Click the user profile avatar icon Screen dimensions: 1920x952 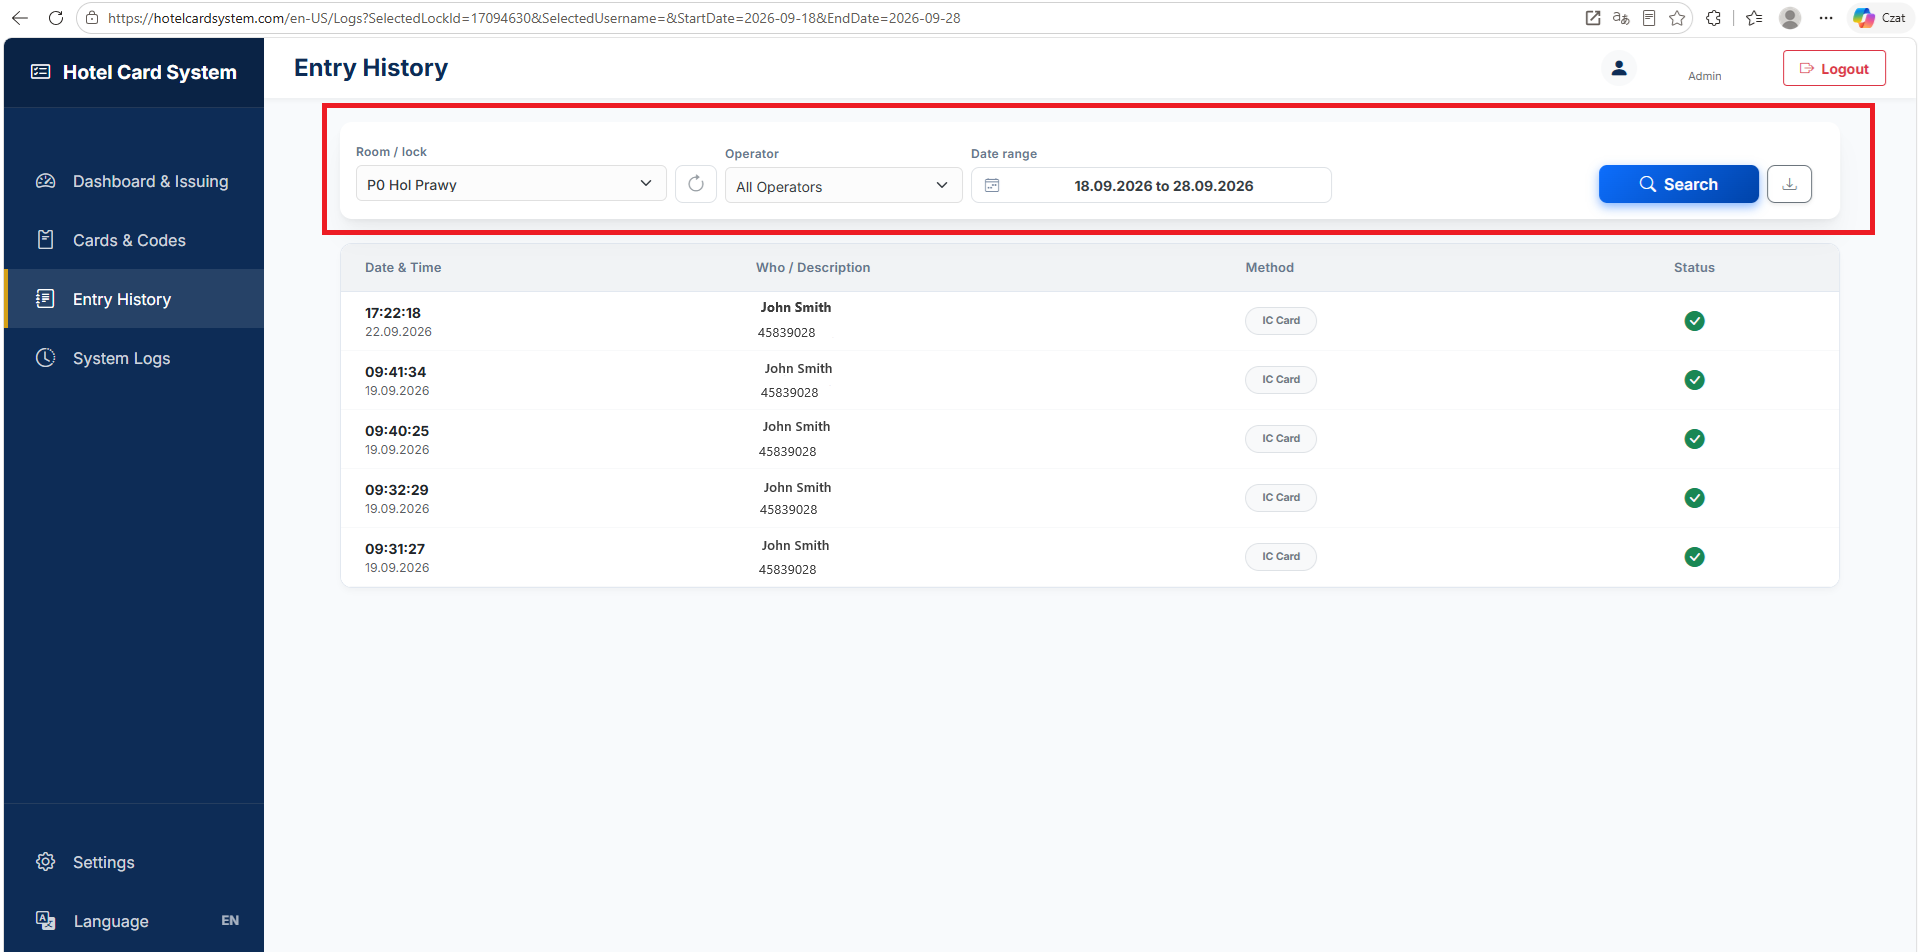pyautogui.click(x=1619, y=68)
